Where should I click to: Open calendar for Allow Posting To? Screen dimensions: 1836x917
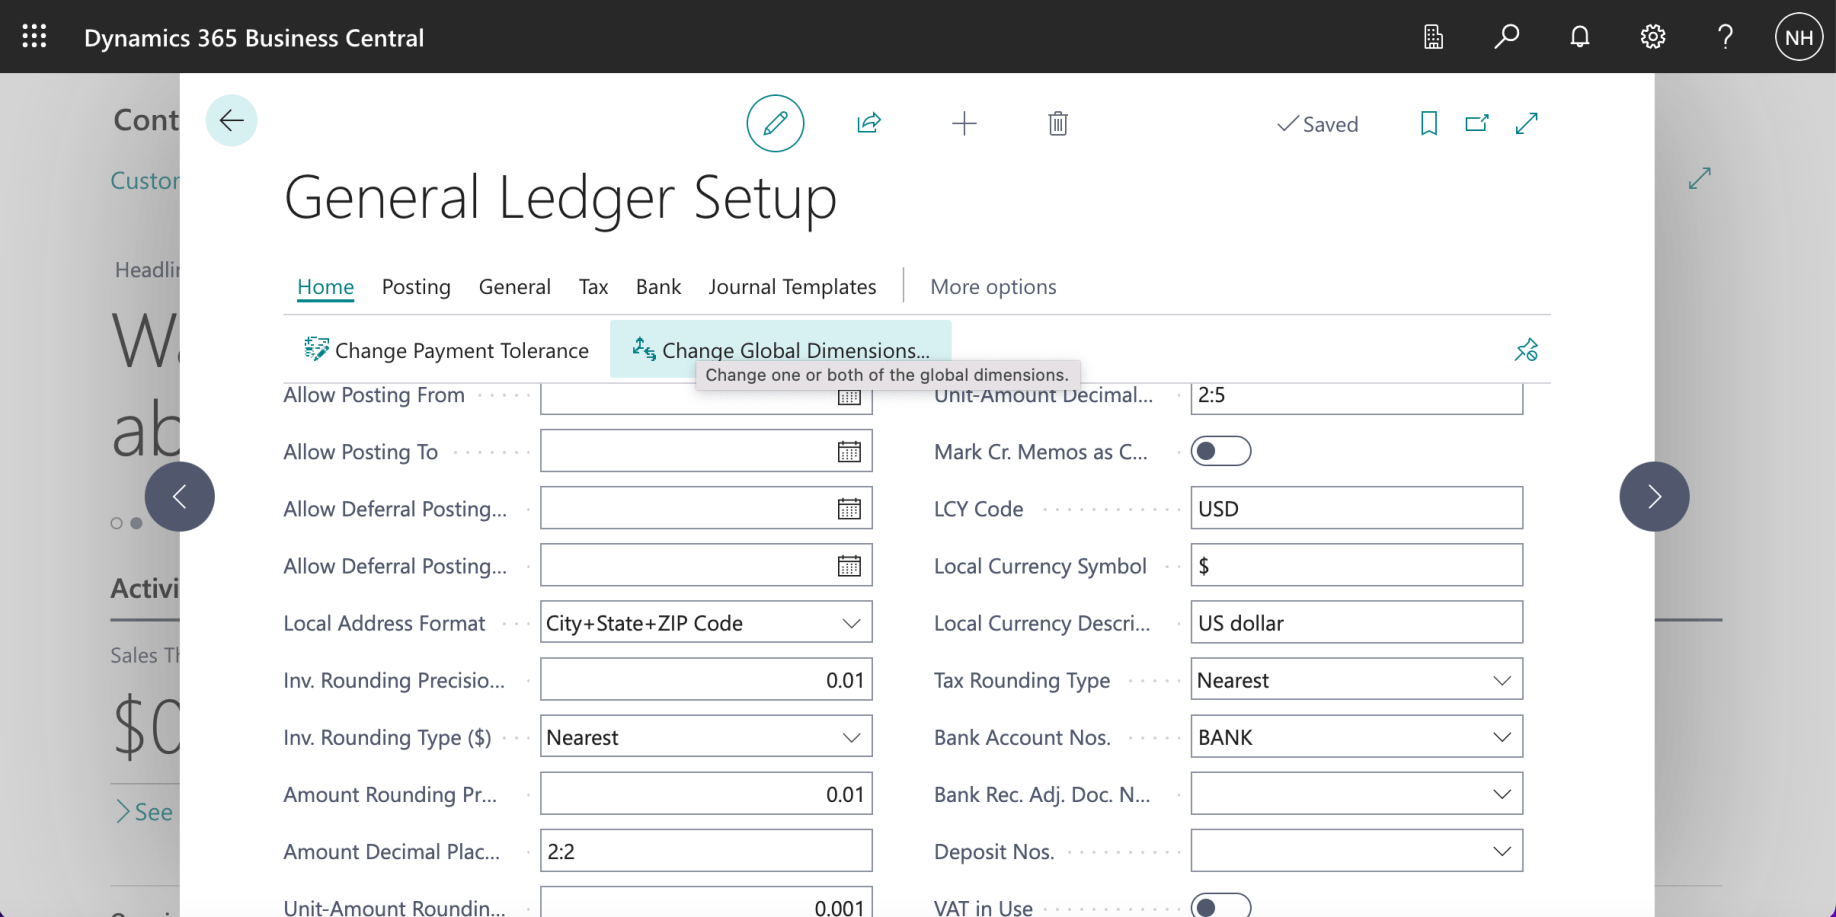click(849, 452)
